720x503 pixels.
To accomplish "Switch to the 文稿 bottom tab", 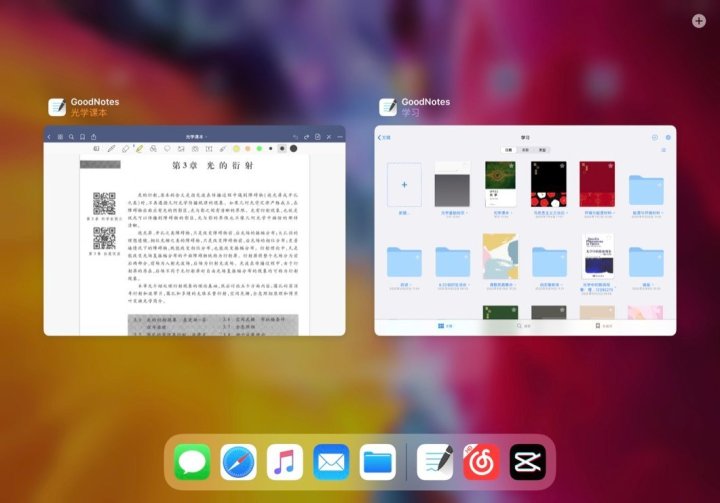I will [x=445, y=326].
